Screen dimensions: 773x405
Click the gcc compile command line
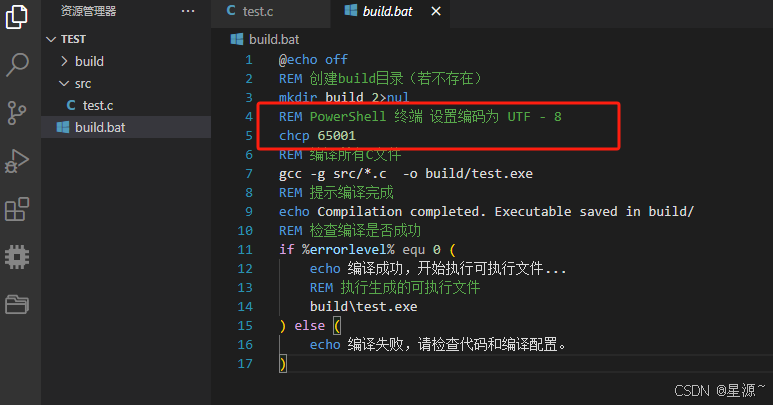pyautogui.click(x=406, y=173)
